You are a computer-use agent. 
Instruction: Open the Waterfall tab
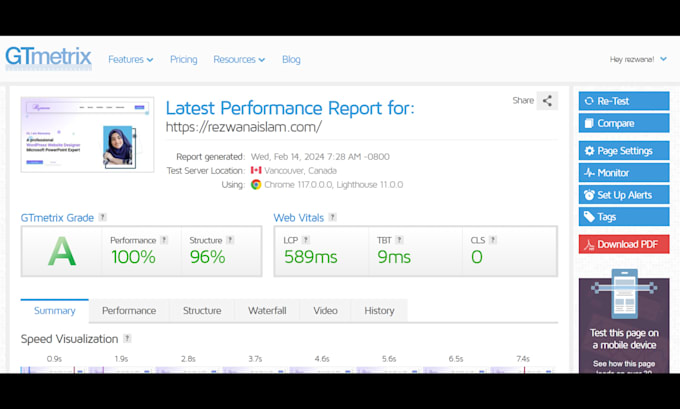[267, 311]
